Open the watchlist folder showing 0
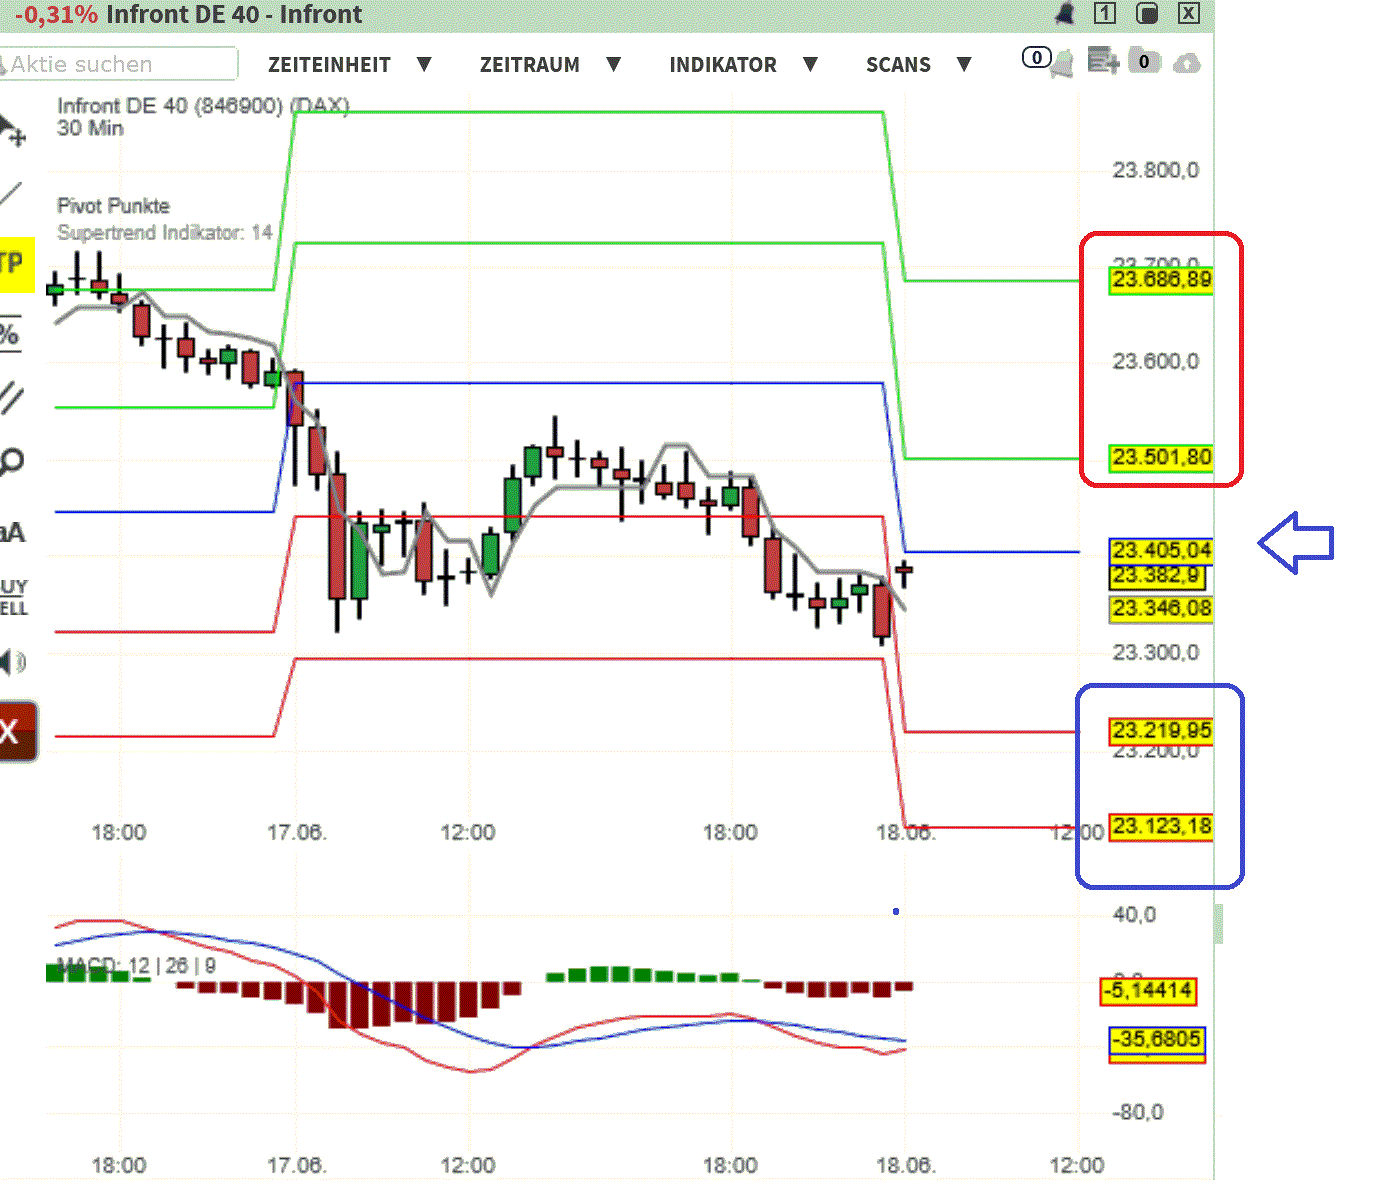The height and width of the screenshot is (1197, 1399). [1144, 62]
